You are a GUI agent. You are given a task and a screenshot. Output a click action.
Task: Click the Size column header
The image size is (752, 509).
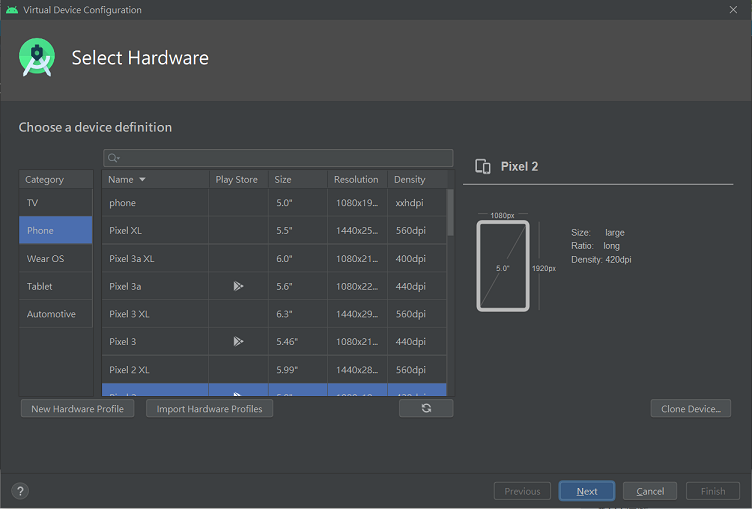coord(298,179)
